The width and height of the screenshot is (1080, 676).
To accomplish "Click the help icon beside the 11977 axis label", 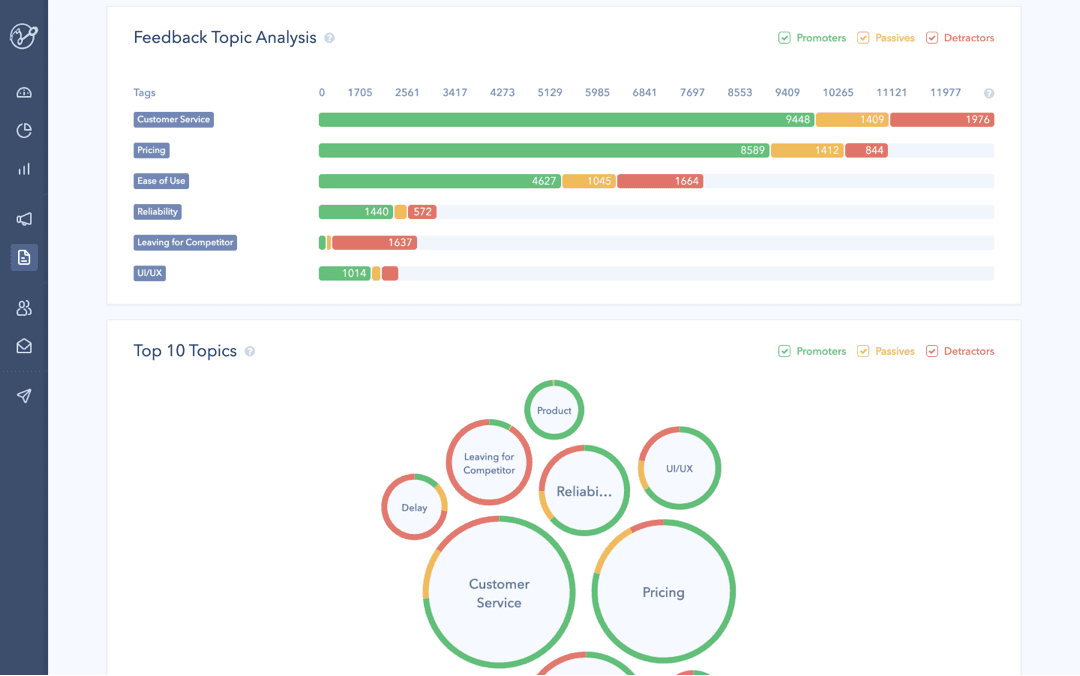I will point(989,93).
